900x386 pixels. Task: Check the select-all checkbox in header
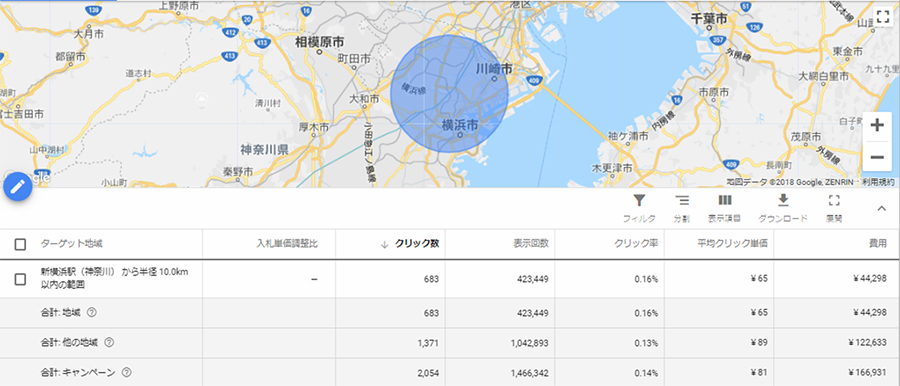pos(20,244)
